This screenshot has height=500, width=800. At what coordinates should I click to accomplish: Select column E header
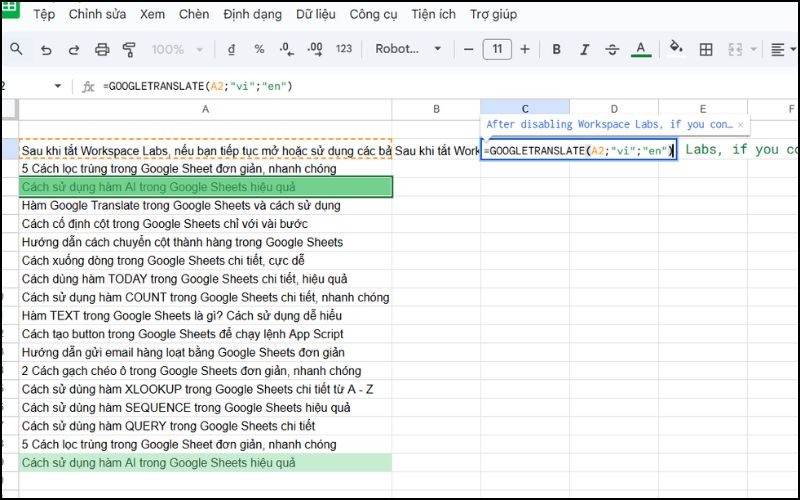[x=703, y=108]
